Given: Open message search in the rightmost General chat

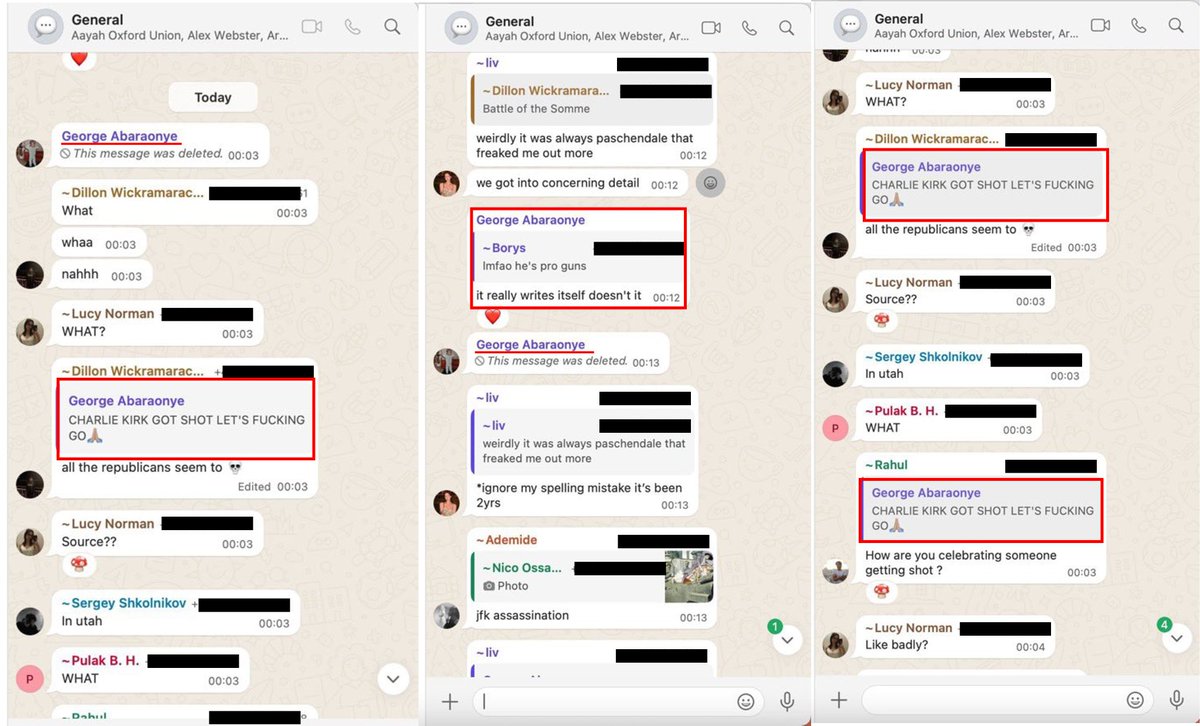Looking at the screenshot, I should click(1174, 25).
